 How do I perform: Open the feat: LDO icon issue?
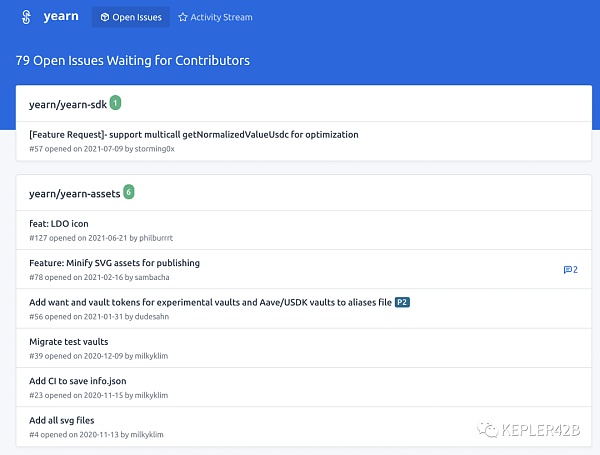pyautogui.click(x=59, y=224)
